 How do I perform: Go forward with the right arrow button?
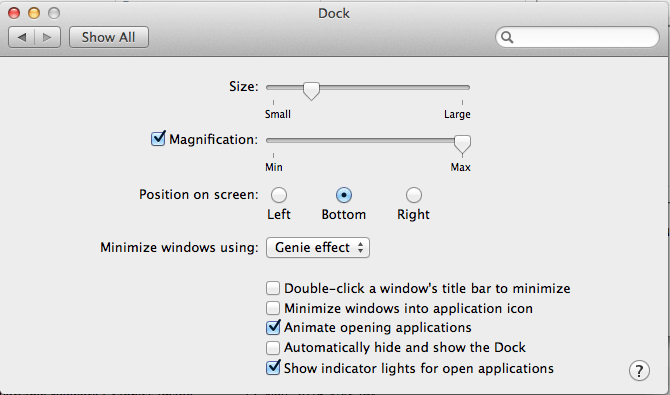[x=47, y=38]
